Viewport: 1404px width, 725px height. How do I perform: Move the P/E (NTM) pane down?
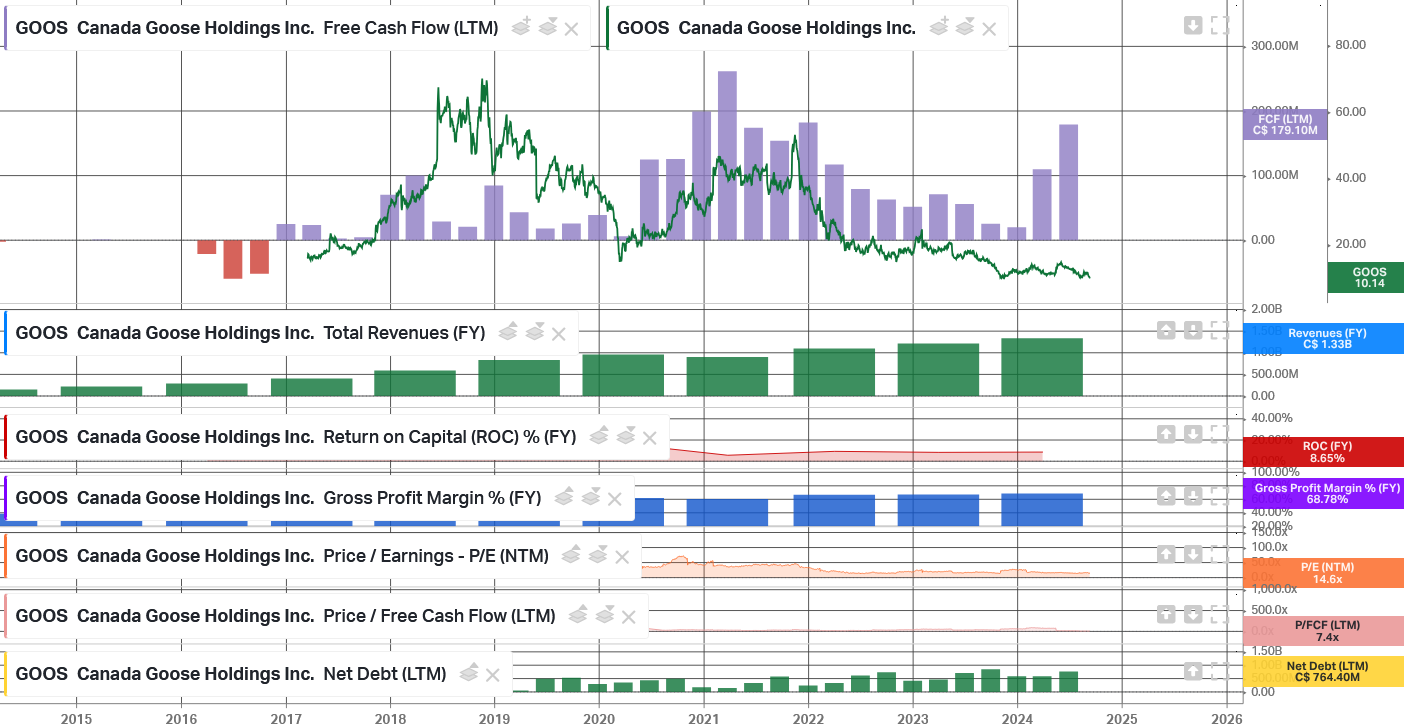[x=1193, y=553]
